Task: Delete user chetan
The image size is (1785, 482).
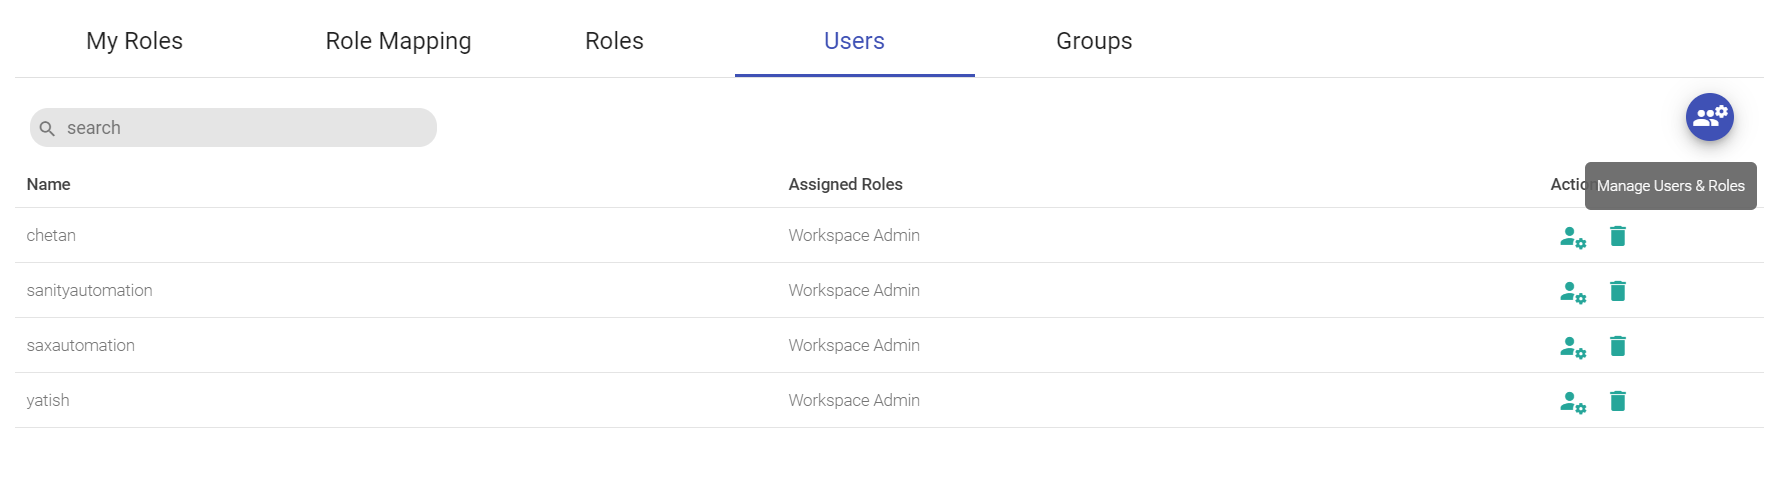Action: (1618, 236)
